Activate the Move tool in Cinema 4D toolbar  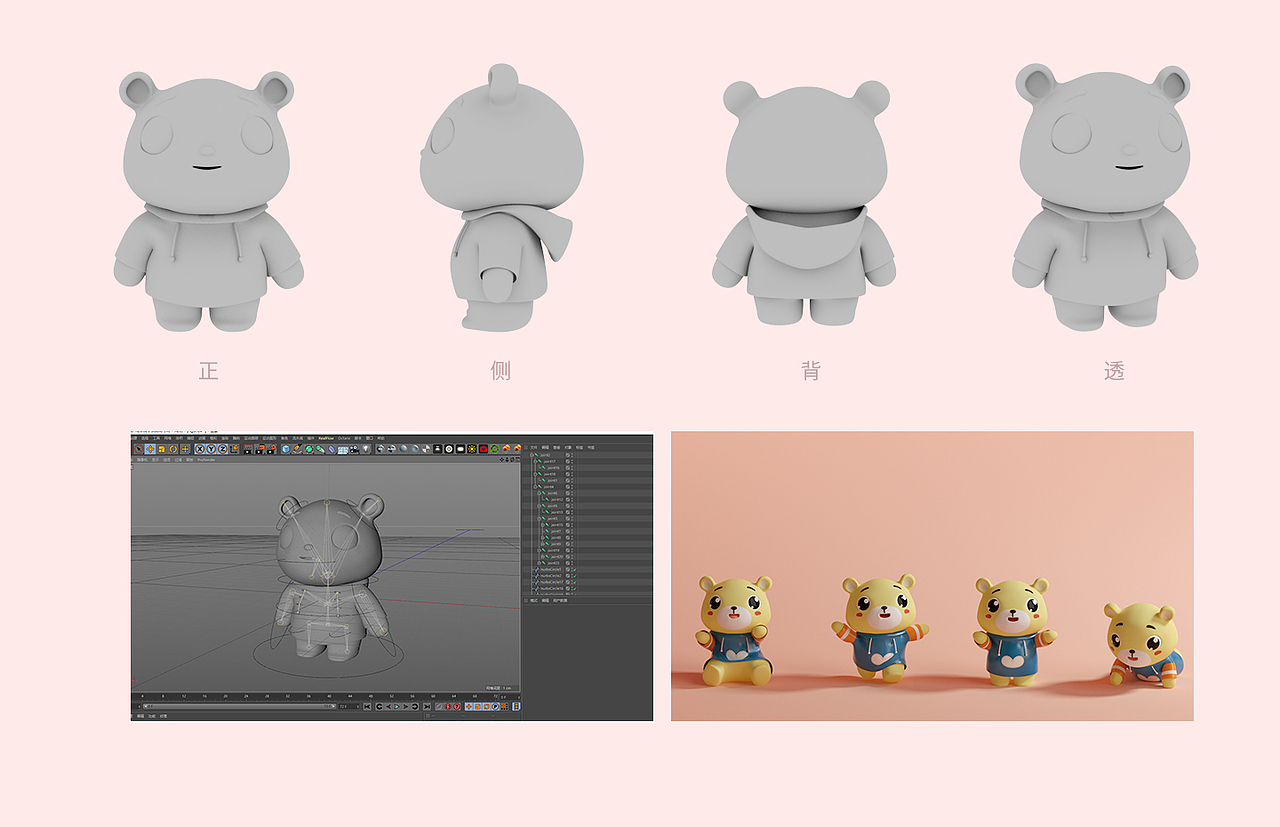(x=150, y=449)
